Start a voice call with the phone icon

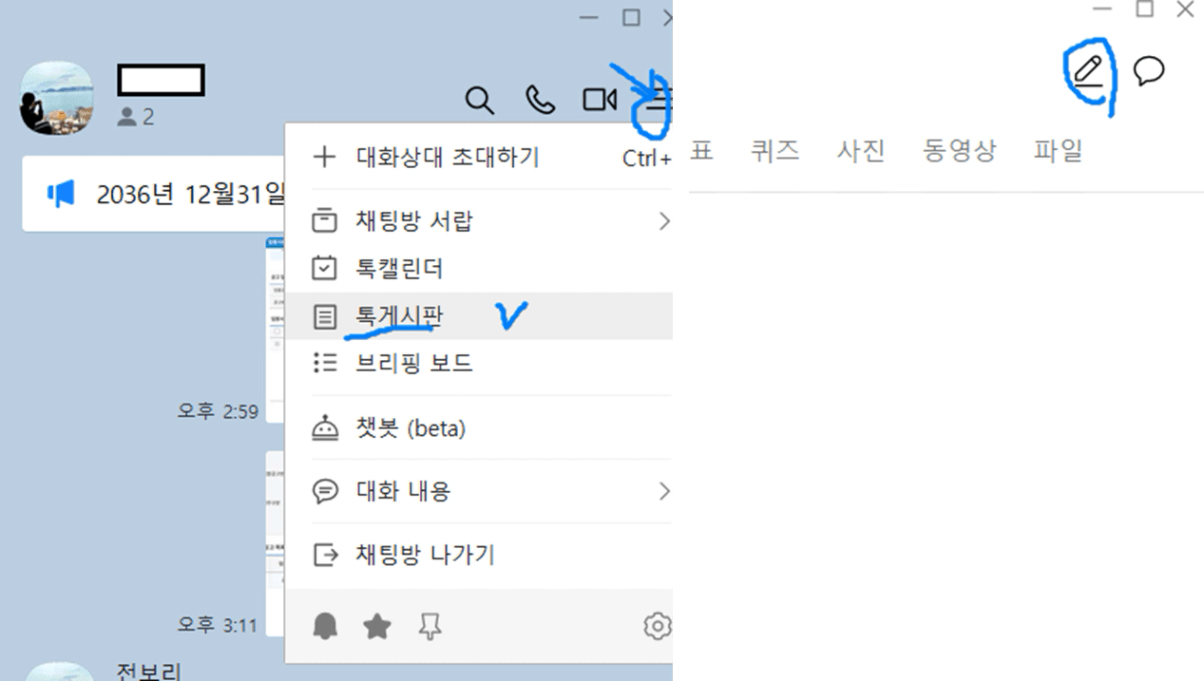pos(540,100)
